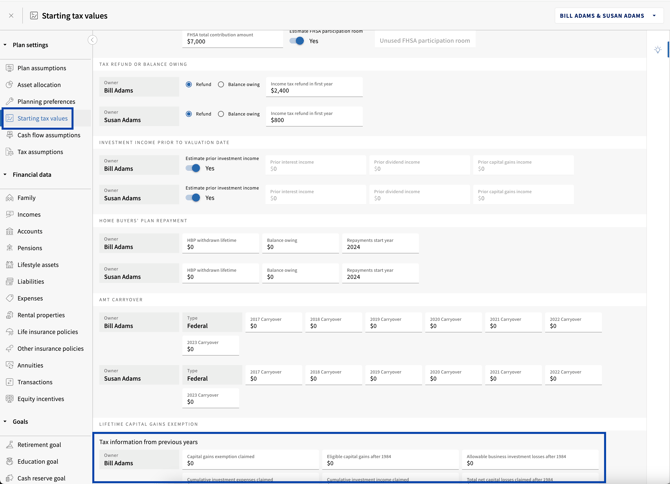
Task: Click the Education goal icon
Action: pyautogui.click(x=9, y=461)
